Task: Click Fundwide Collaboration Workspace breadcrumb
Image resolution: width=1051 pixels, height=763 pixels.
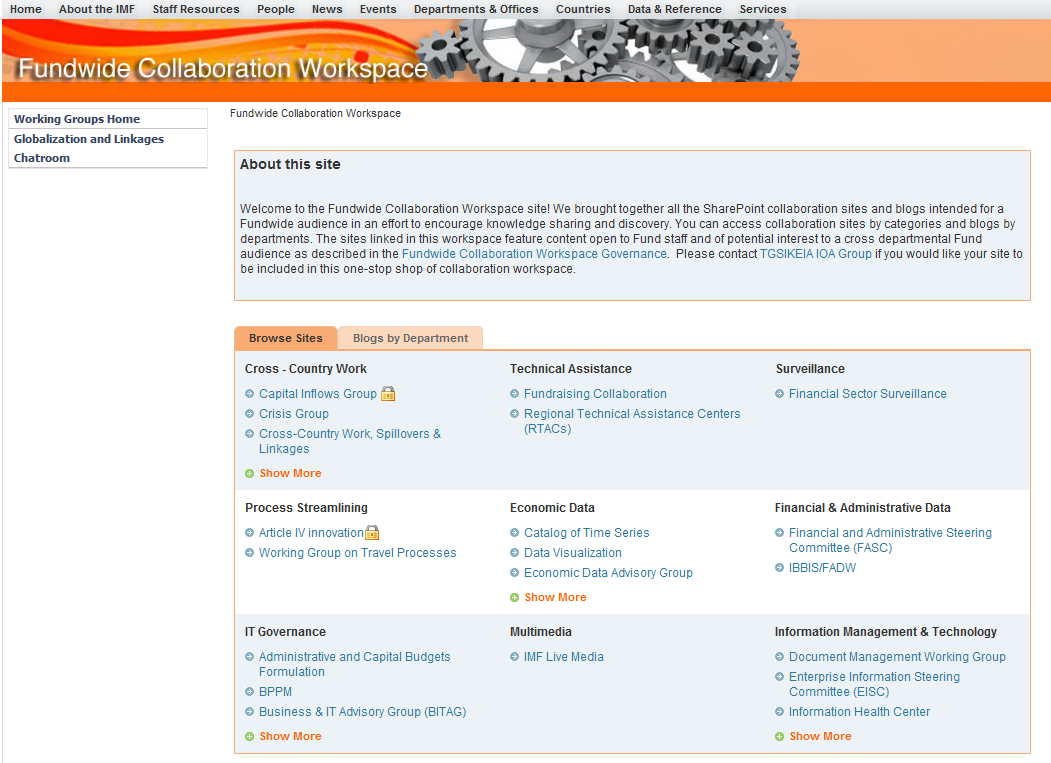Action: [x=315, y=113]
